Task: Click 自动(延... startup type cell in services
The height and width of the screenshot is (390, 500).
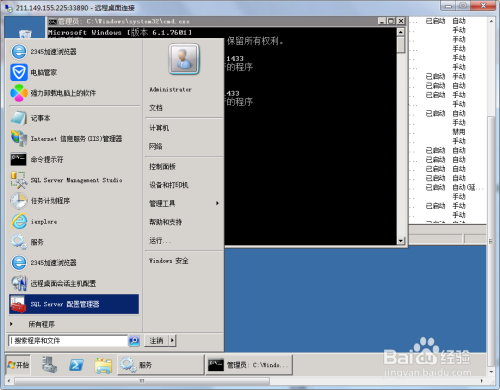Action: pyautogui.click(x=467, y=187)
